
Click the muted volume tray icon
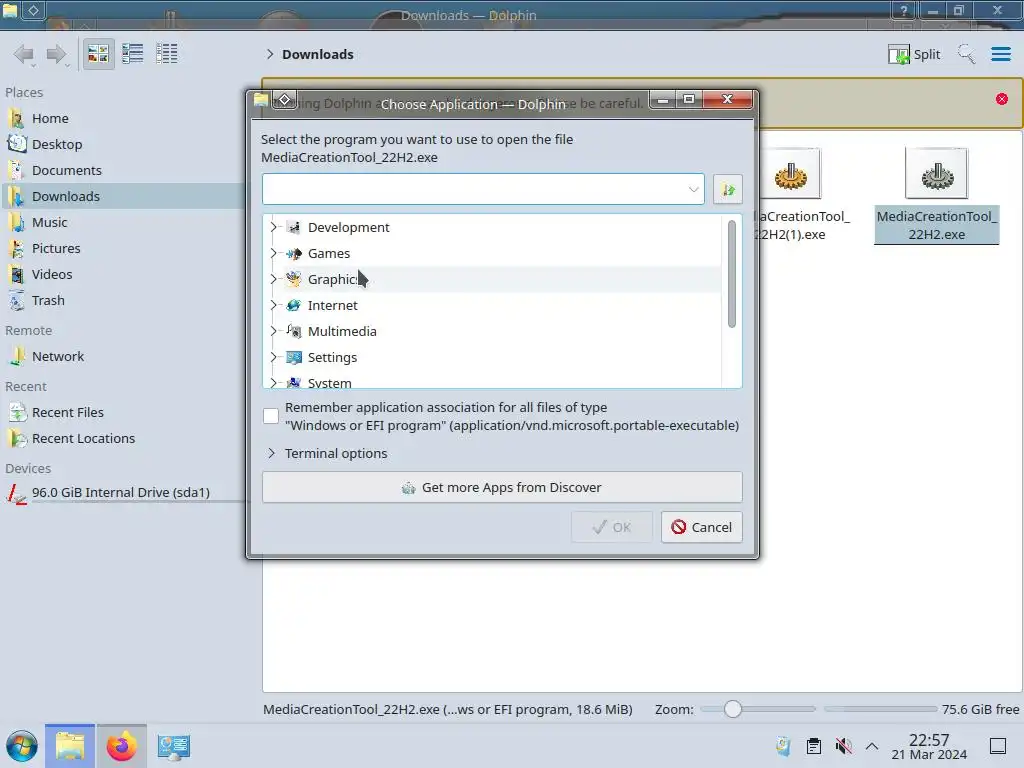coord(844,746)
